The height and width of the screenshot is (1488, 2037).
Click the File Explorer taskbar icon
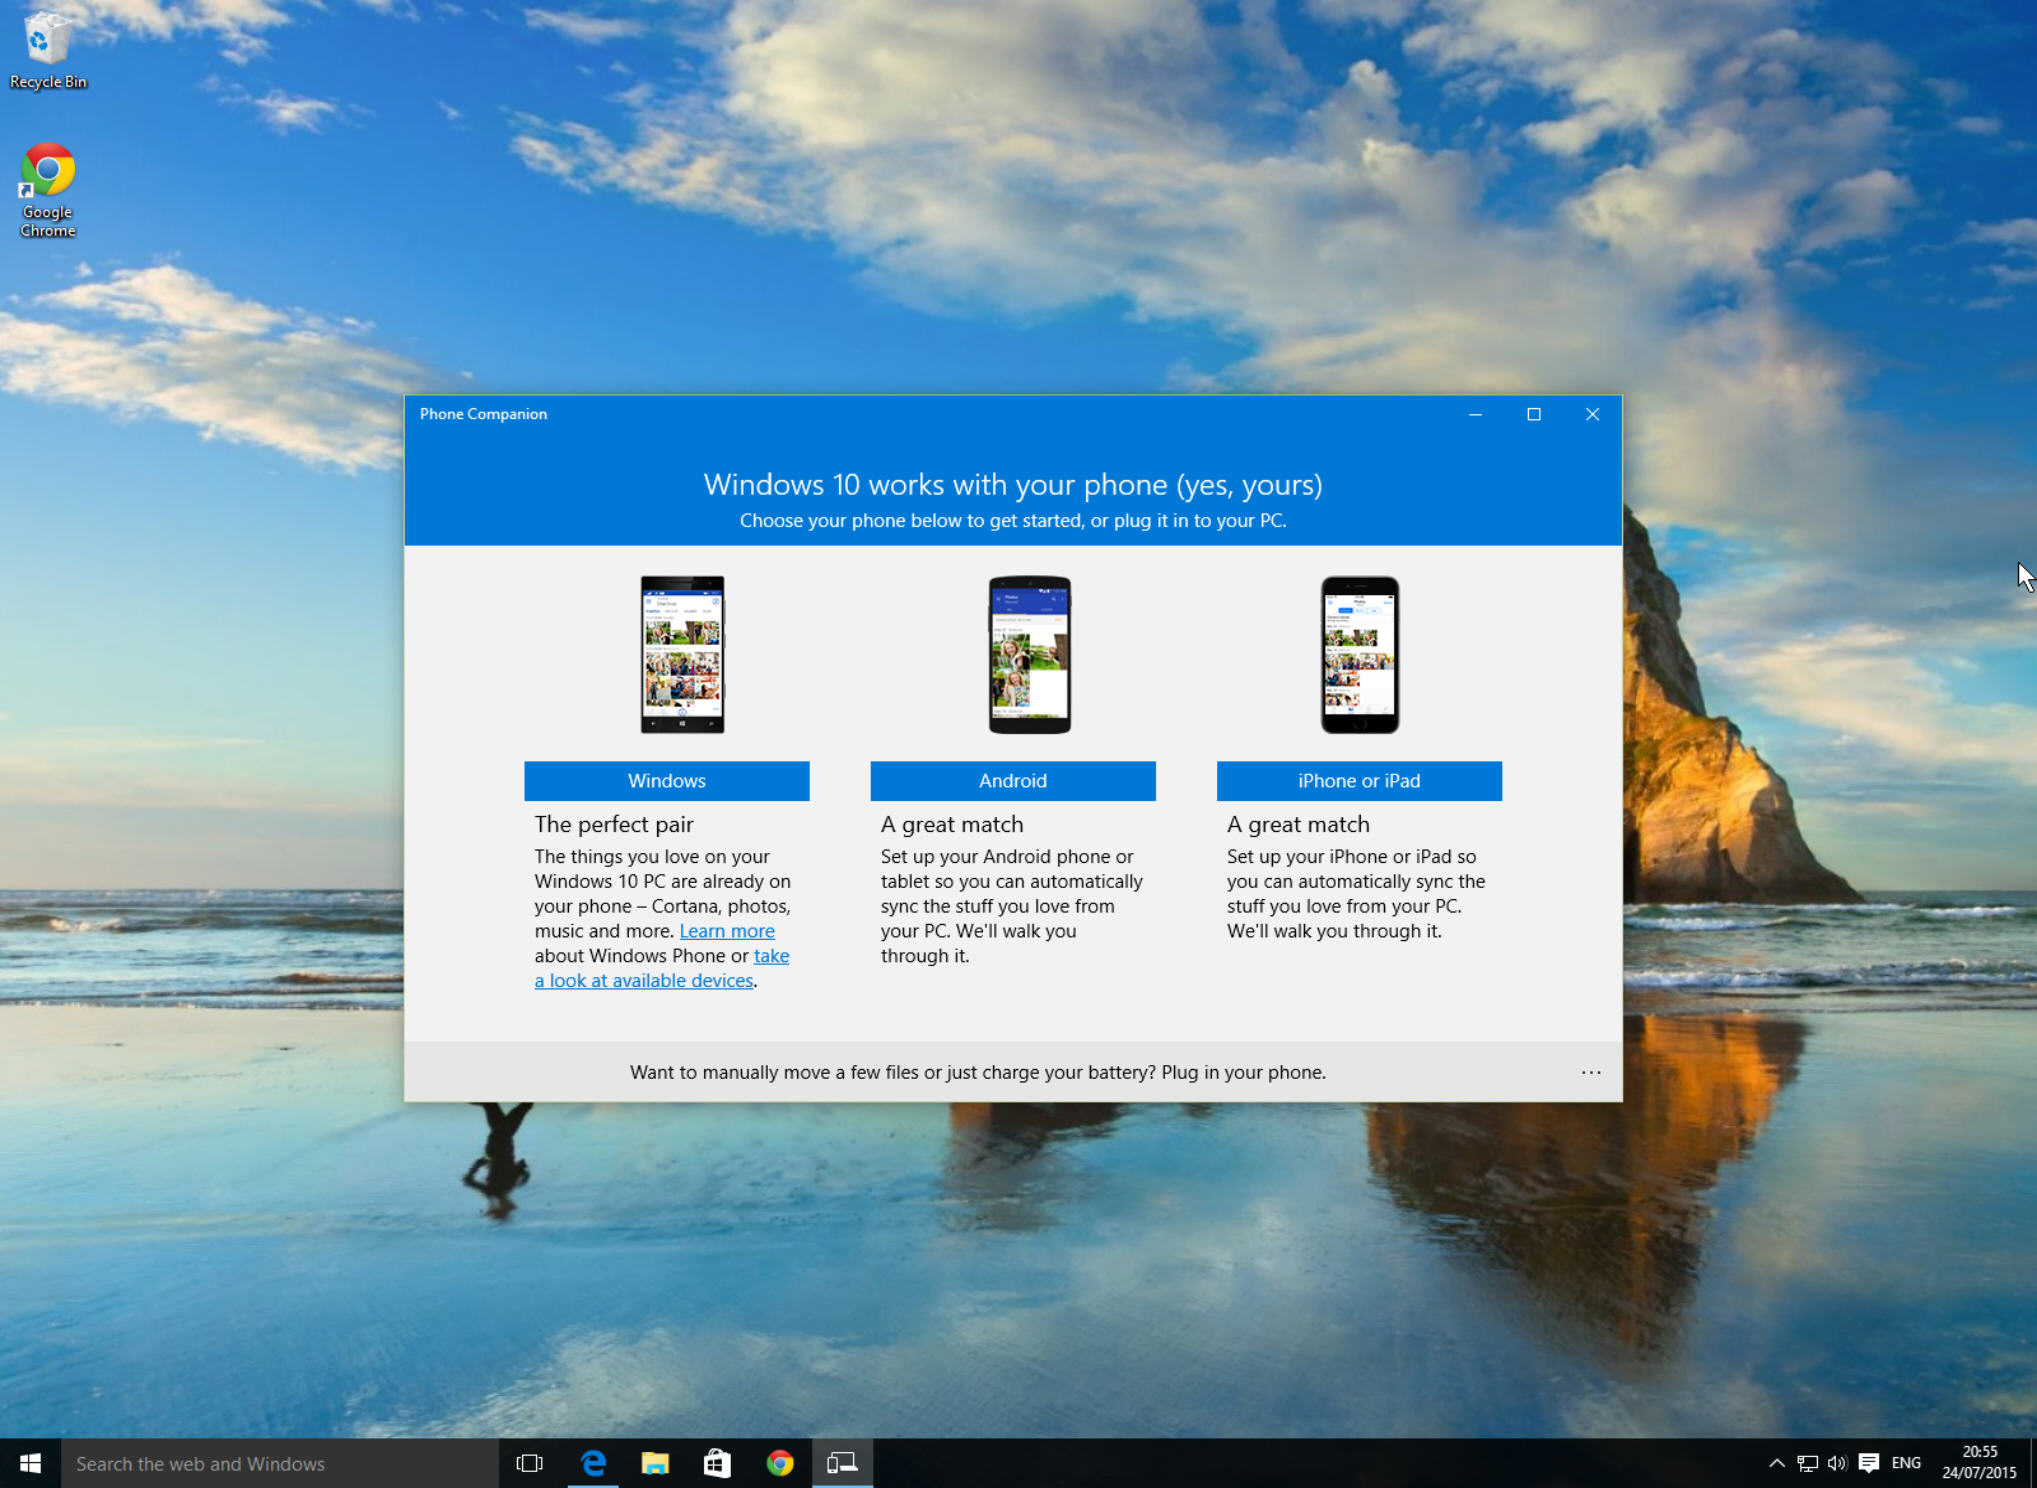tap(656, 1461)
